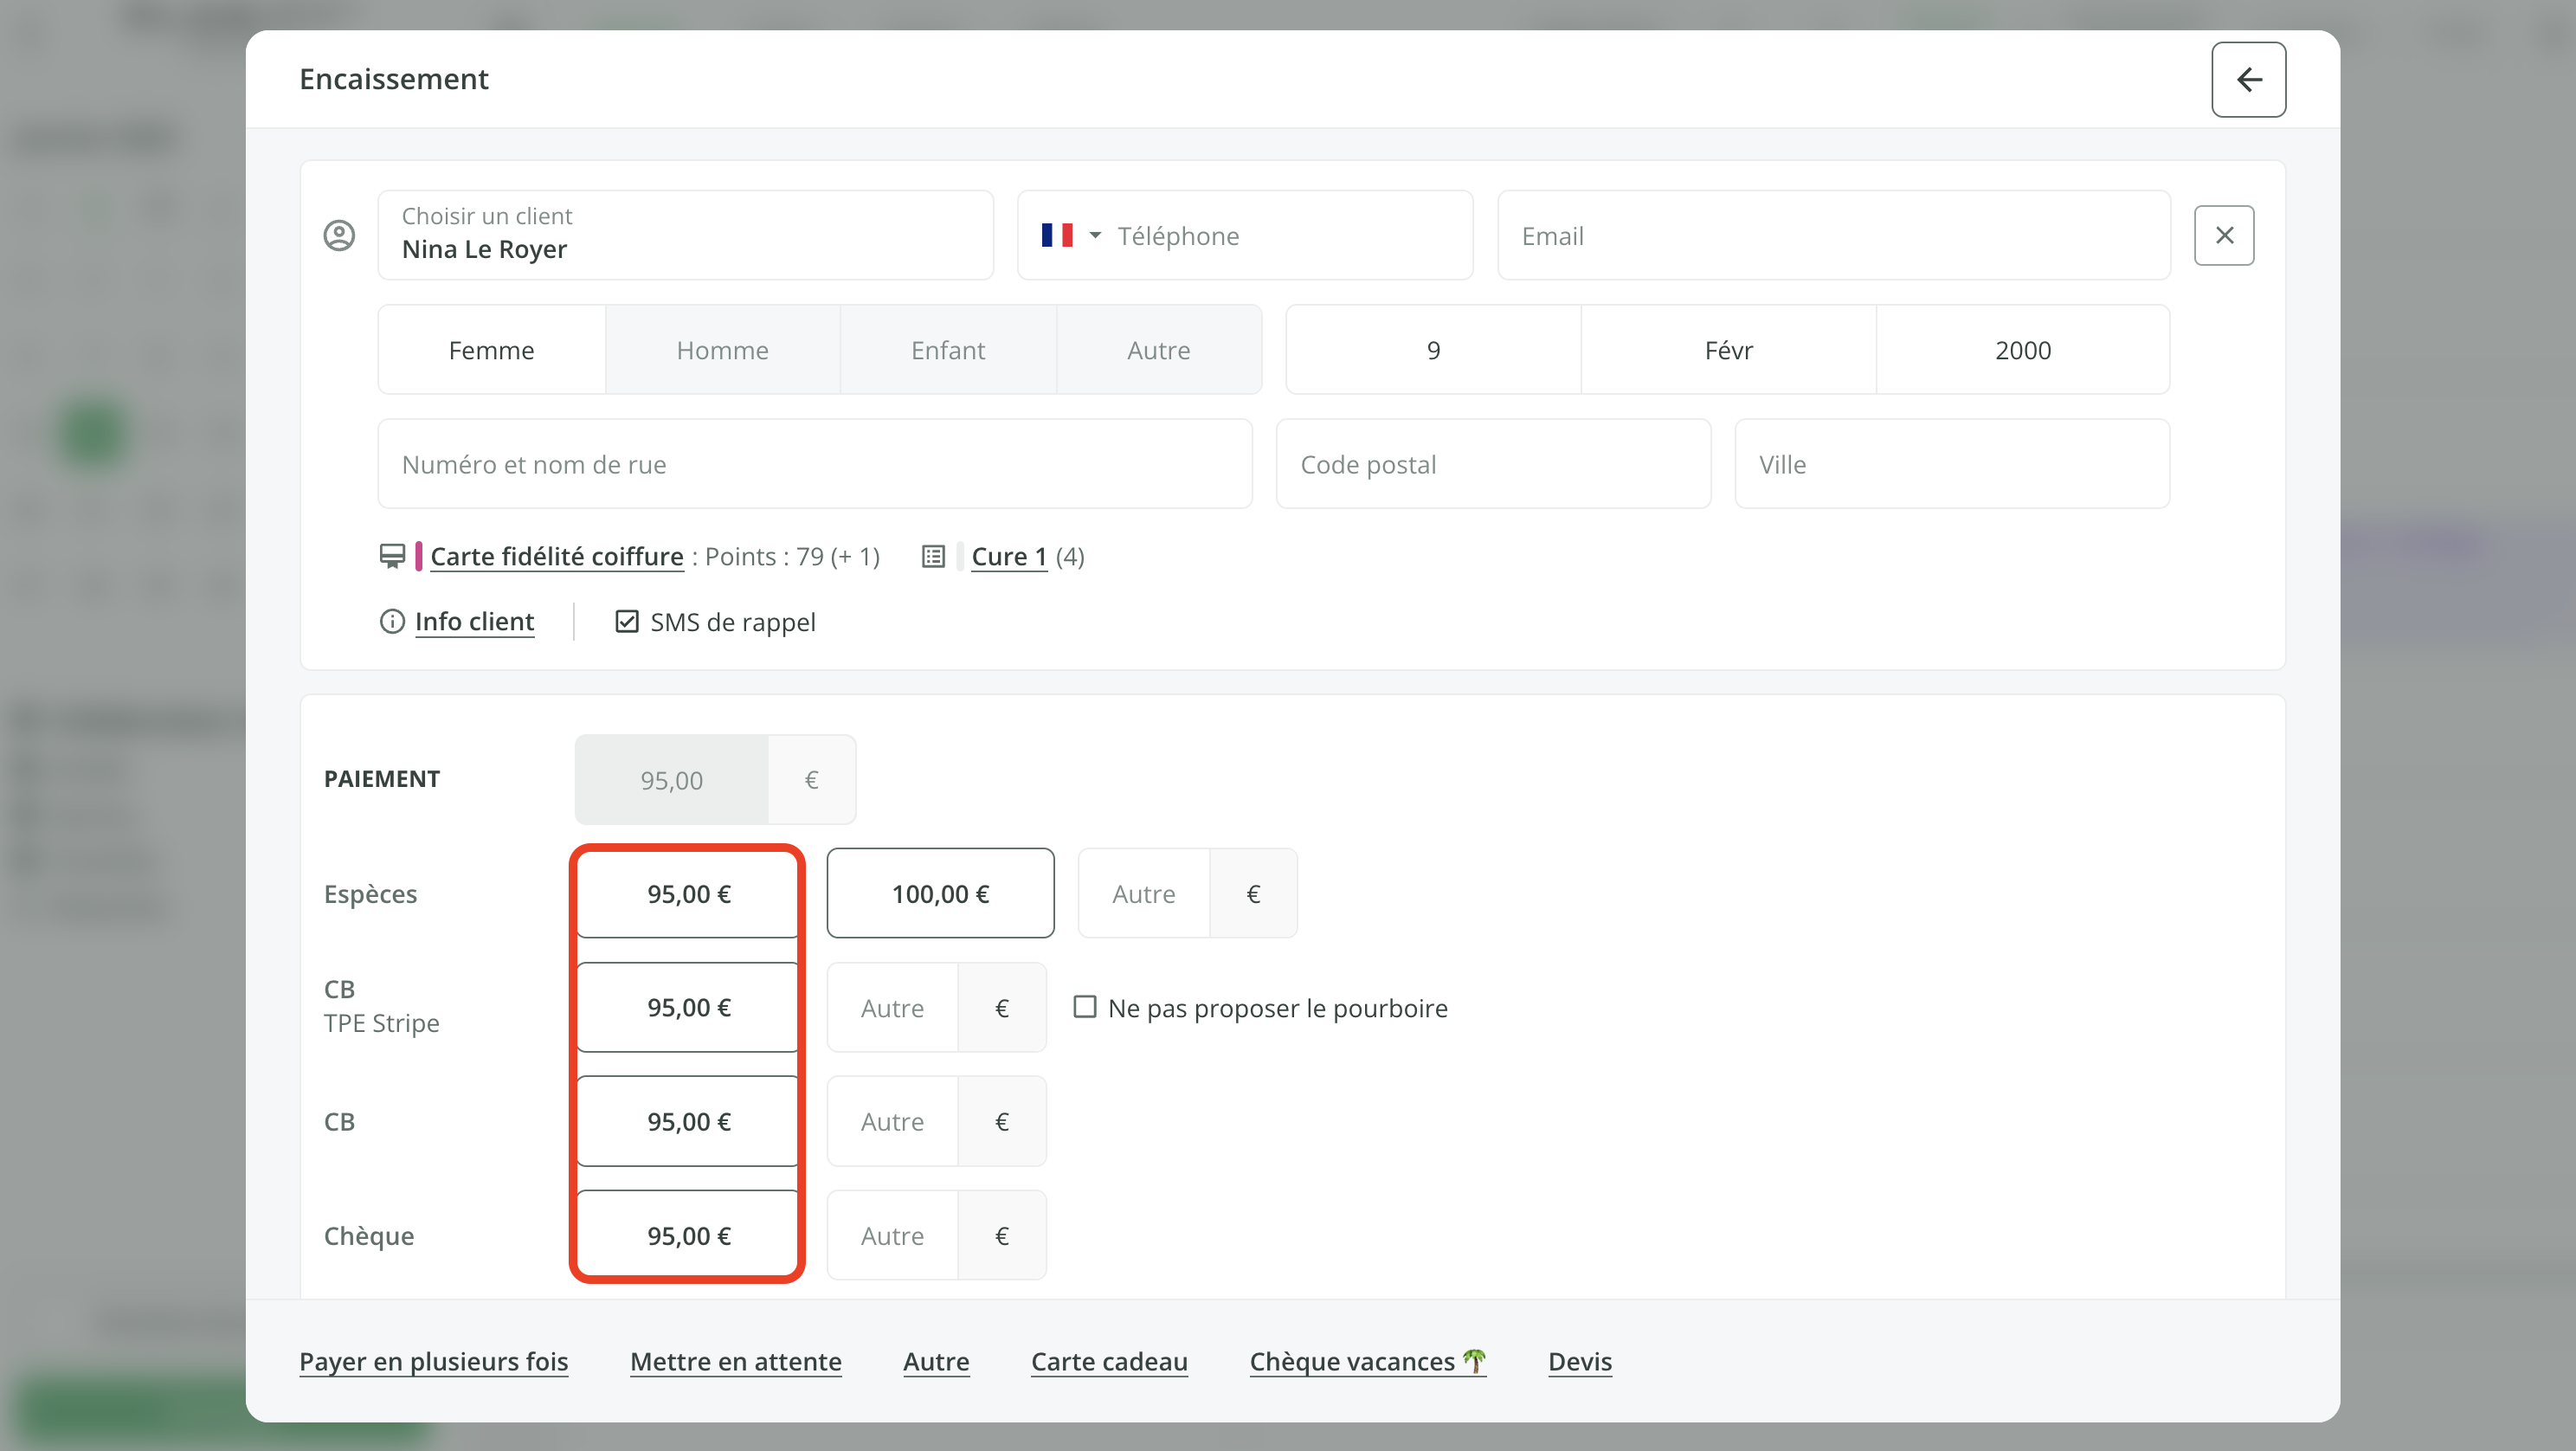The image size is (2576, 1451).
Task: Open the phone country code dropdown arrow
Action: click(1095, 235)
